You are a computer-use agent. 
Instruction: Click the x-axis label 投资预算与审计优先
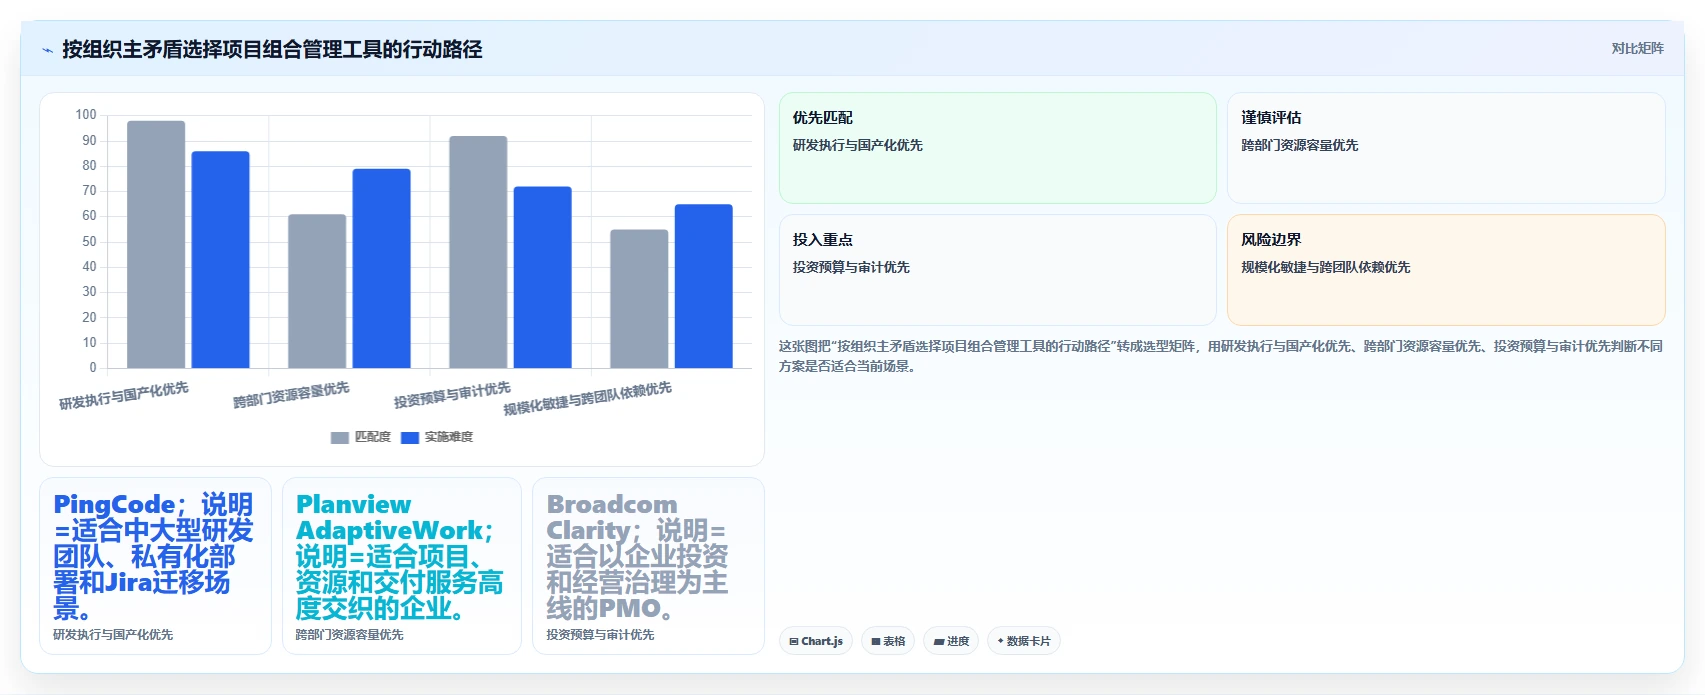(x=452, y=395)
